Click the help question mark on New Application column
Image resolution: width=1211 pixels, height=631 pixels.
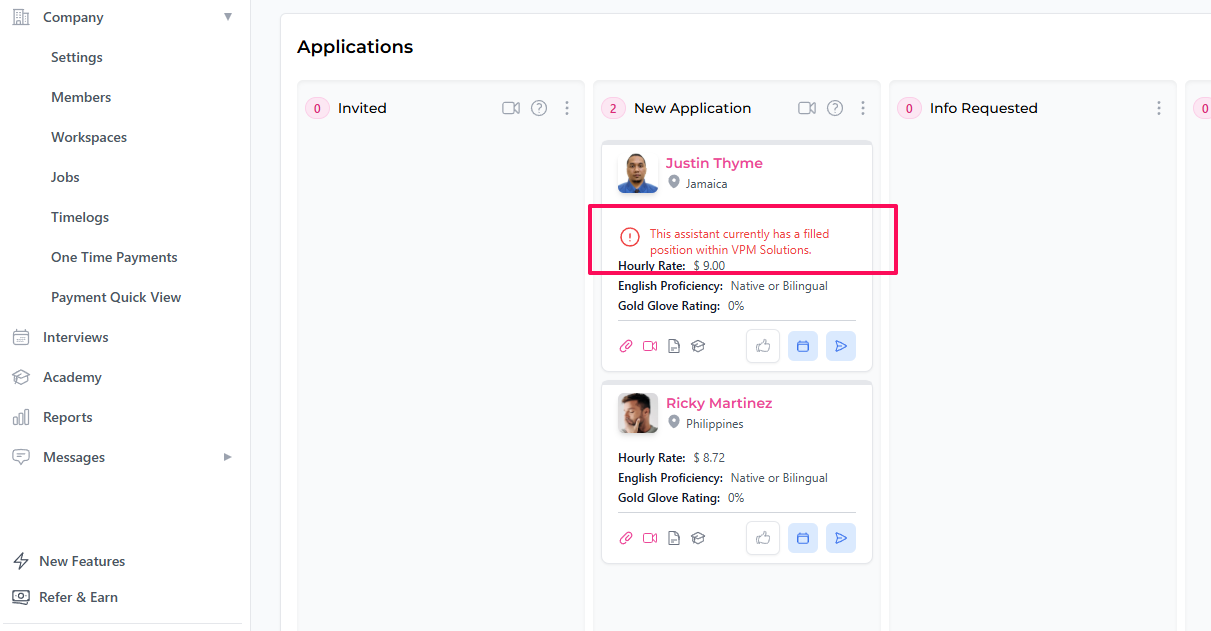835,107
